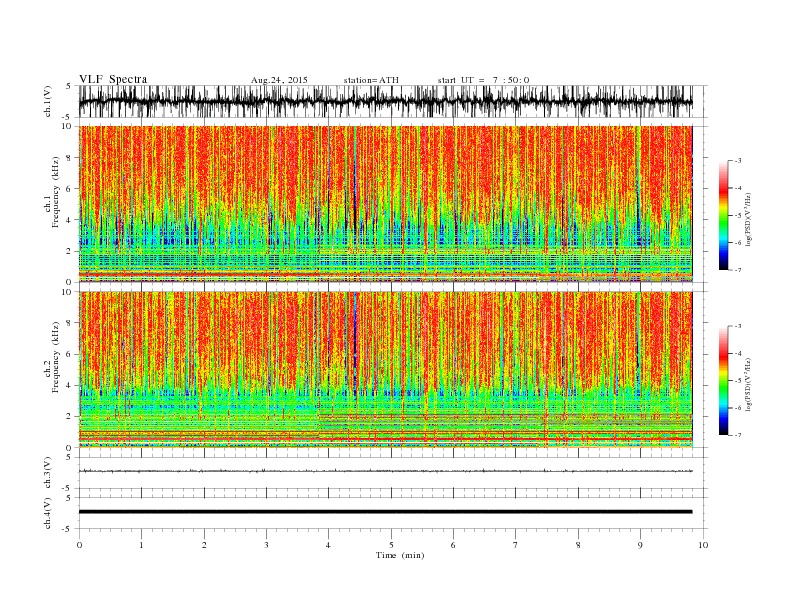Click the ch.2 'Frequency (kHz)' axis label
This screenshot has width=792, height=612.
(55, 356)
